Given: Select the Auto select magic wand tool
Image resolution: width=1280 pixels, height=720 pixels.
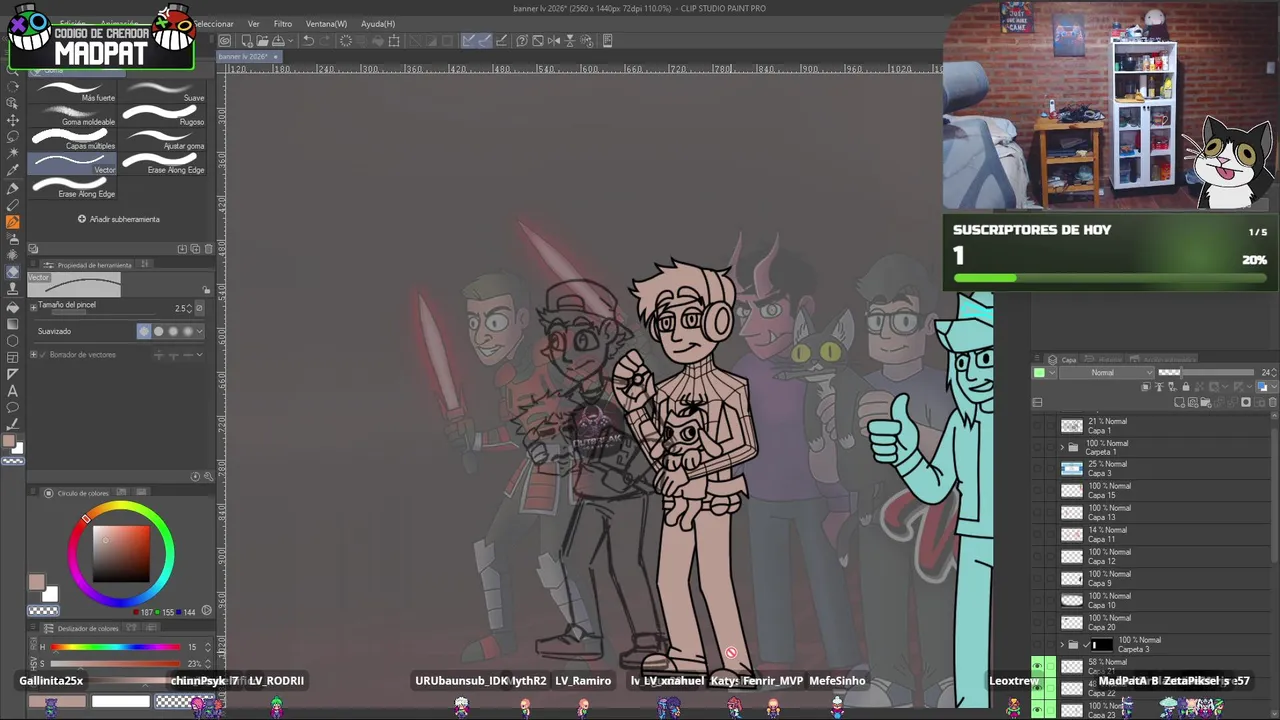Looking at the screenshot, I should click(x=13, y=154).
